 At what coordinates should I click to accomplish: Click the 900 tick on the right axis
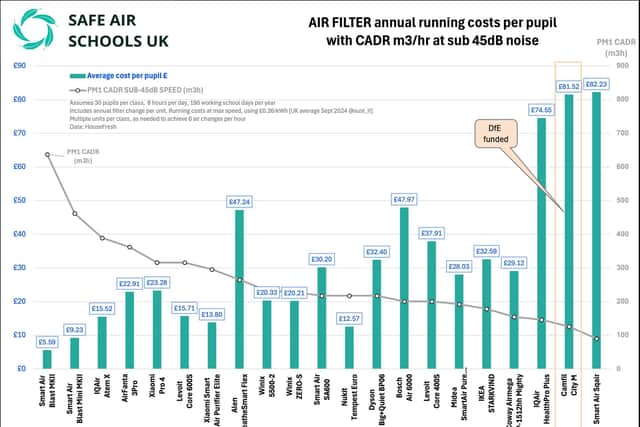[x=622, y=66]
